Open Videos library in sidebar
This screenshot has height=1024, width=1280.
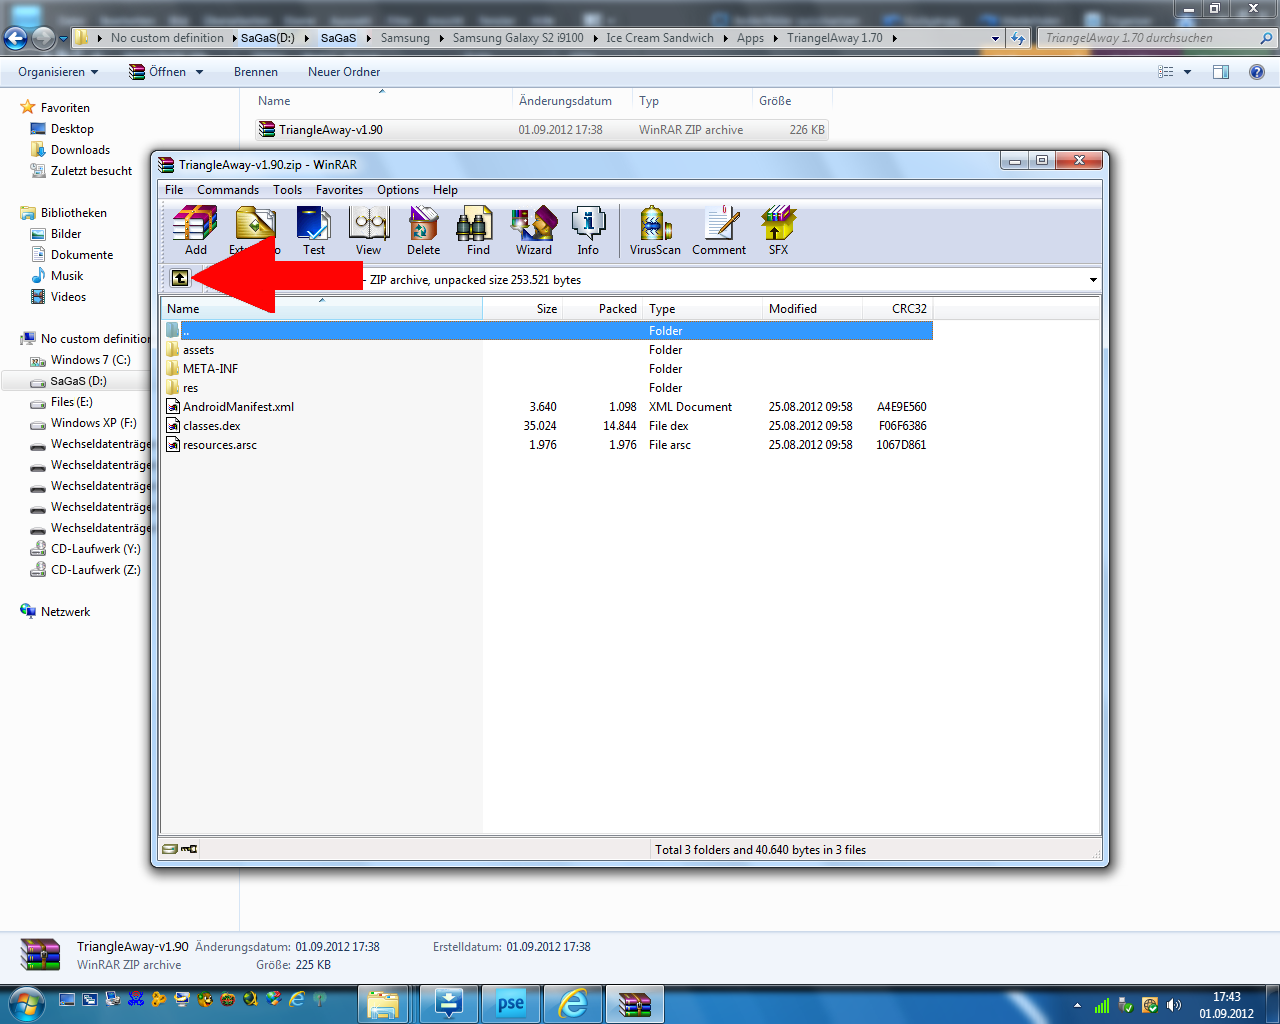click(x=58, y=297)
